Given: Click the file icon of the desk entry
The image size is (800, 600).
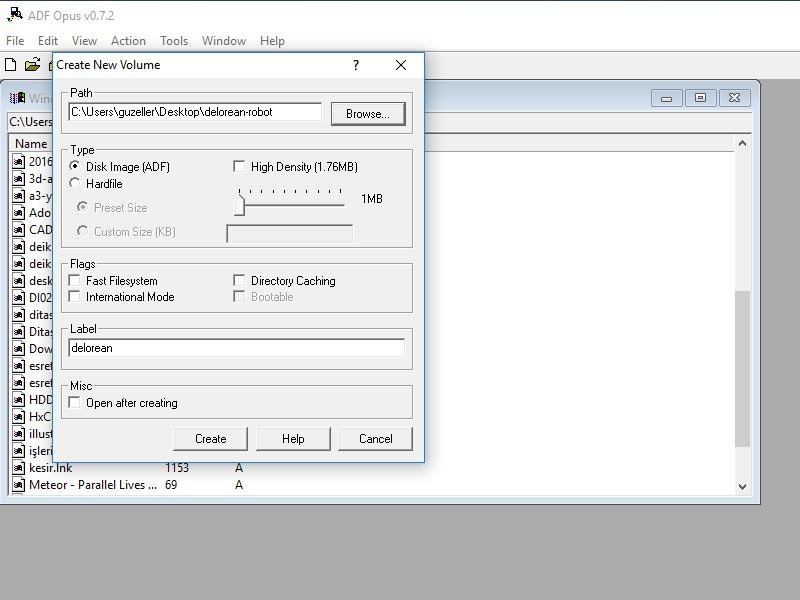Looking at the screenshot, I should coord(18,281).
